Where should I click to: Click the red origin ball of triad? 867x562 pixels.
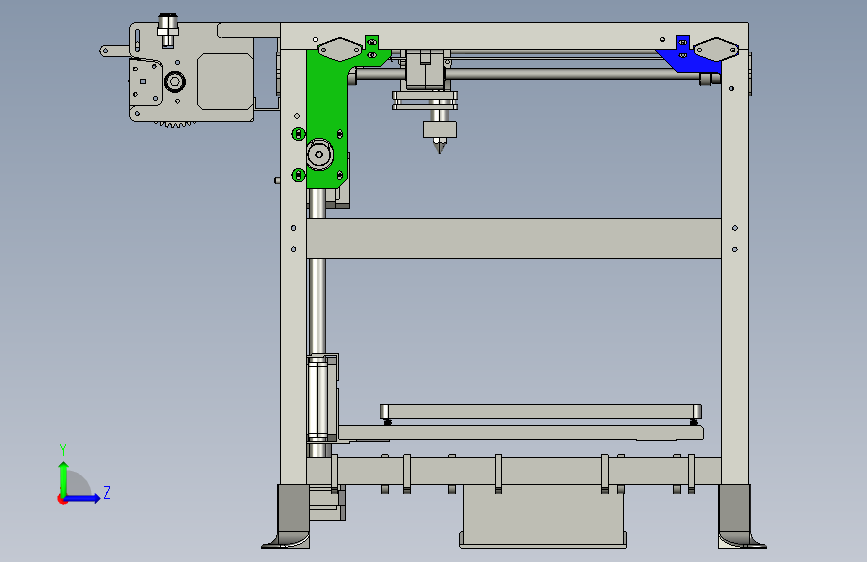(62, 499)
